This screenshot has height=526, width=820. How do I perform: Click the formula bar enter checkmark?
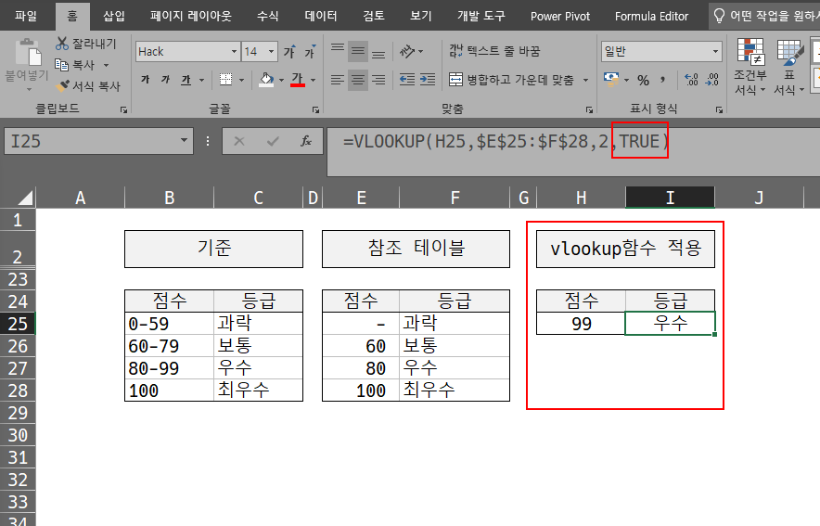(272, 141)
